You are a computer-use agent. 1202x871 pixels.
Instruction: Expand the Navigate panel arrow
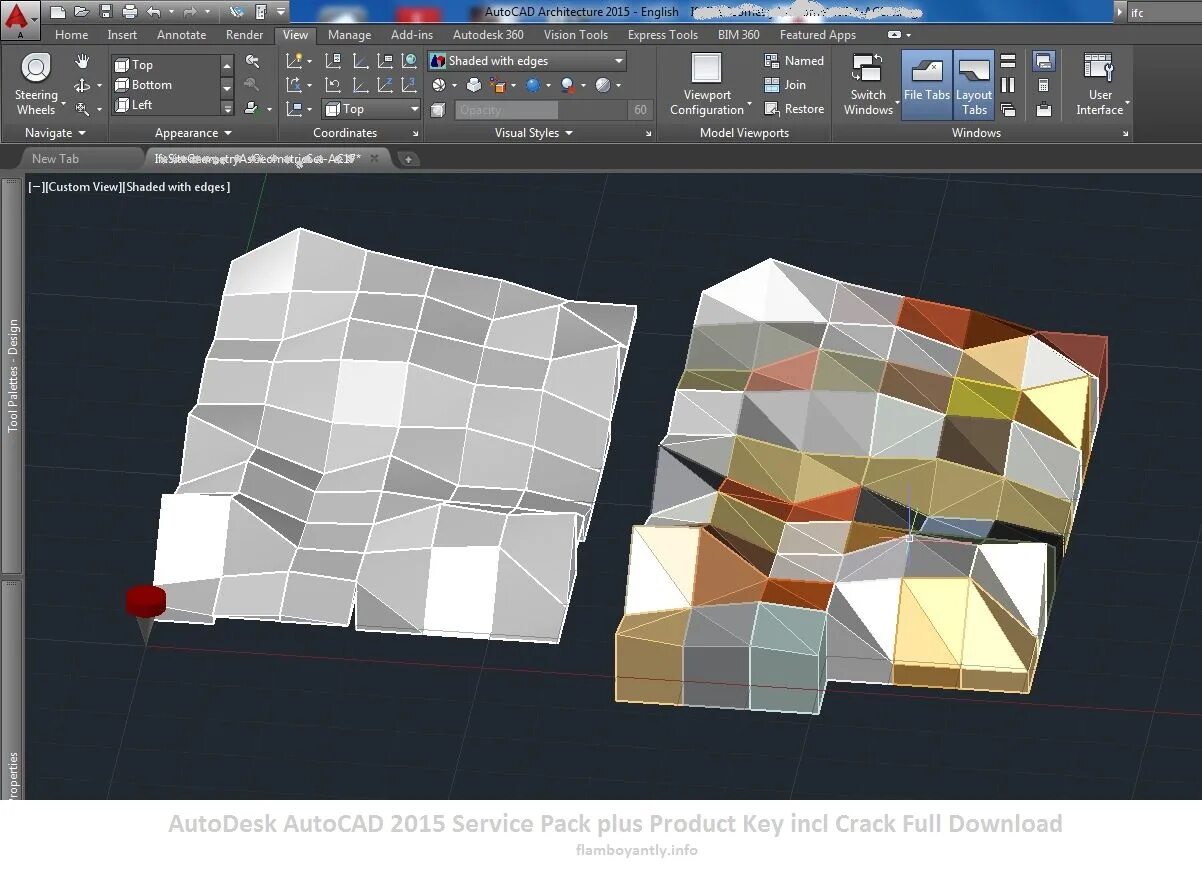(82, 133)
